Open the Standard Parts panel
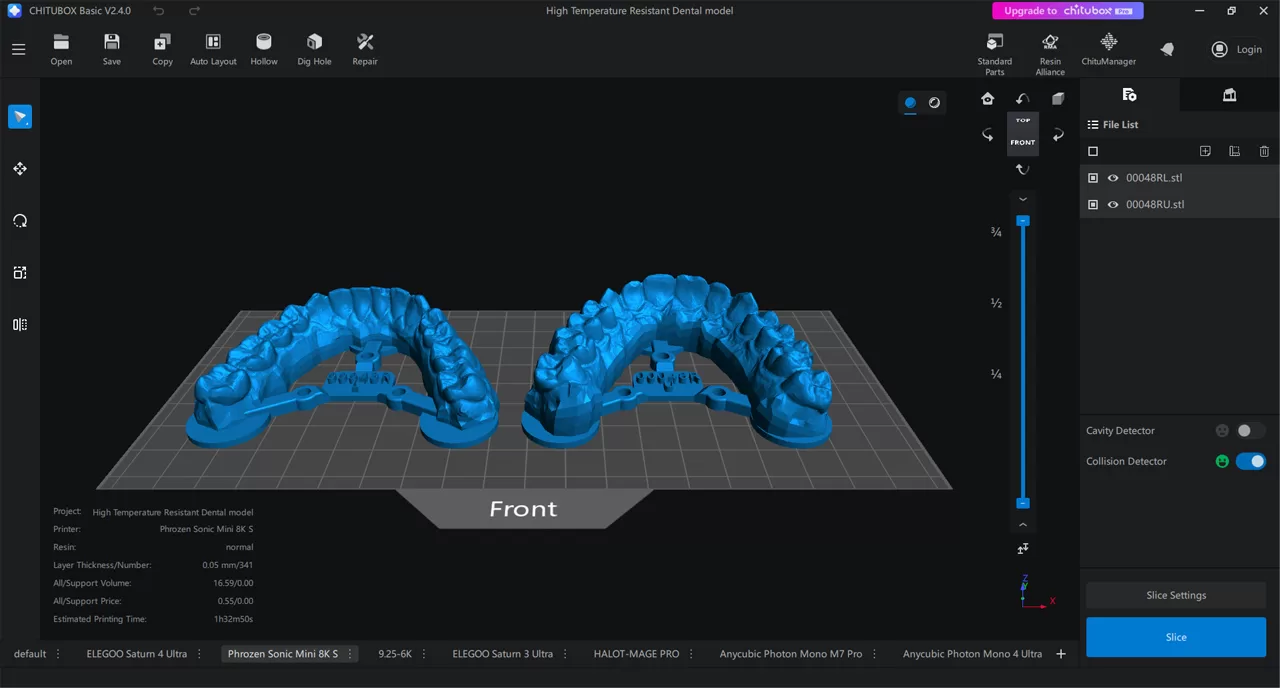Screen dimensions: 1280x688 994,47
